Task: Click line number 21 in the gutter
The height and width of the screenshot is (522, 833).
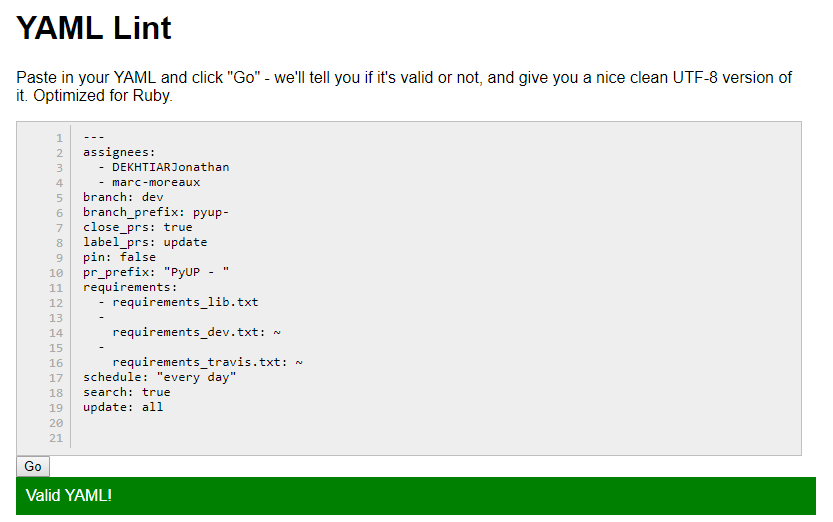Action: [56, 438]
